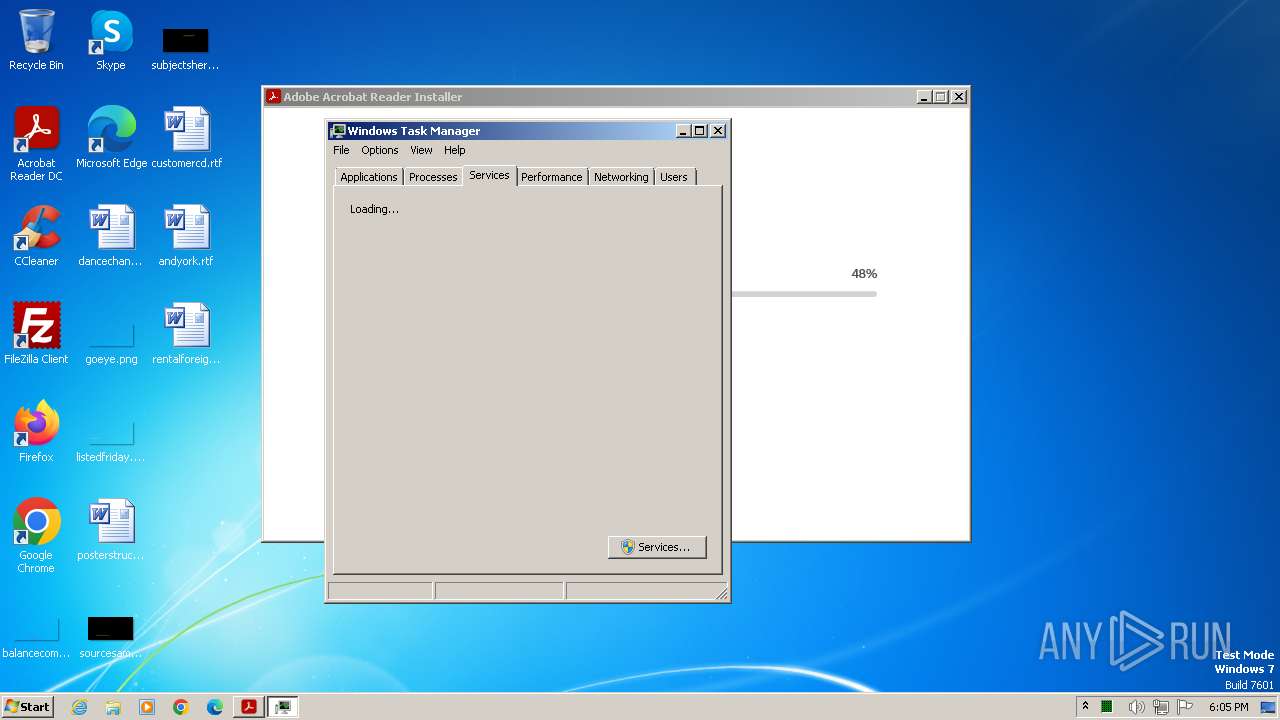Open the CCleaner desktop shortcut
Screen dimensions: 1280x720
tap(36, 236)
